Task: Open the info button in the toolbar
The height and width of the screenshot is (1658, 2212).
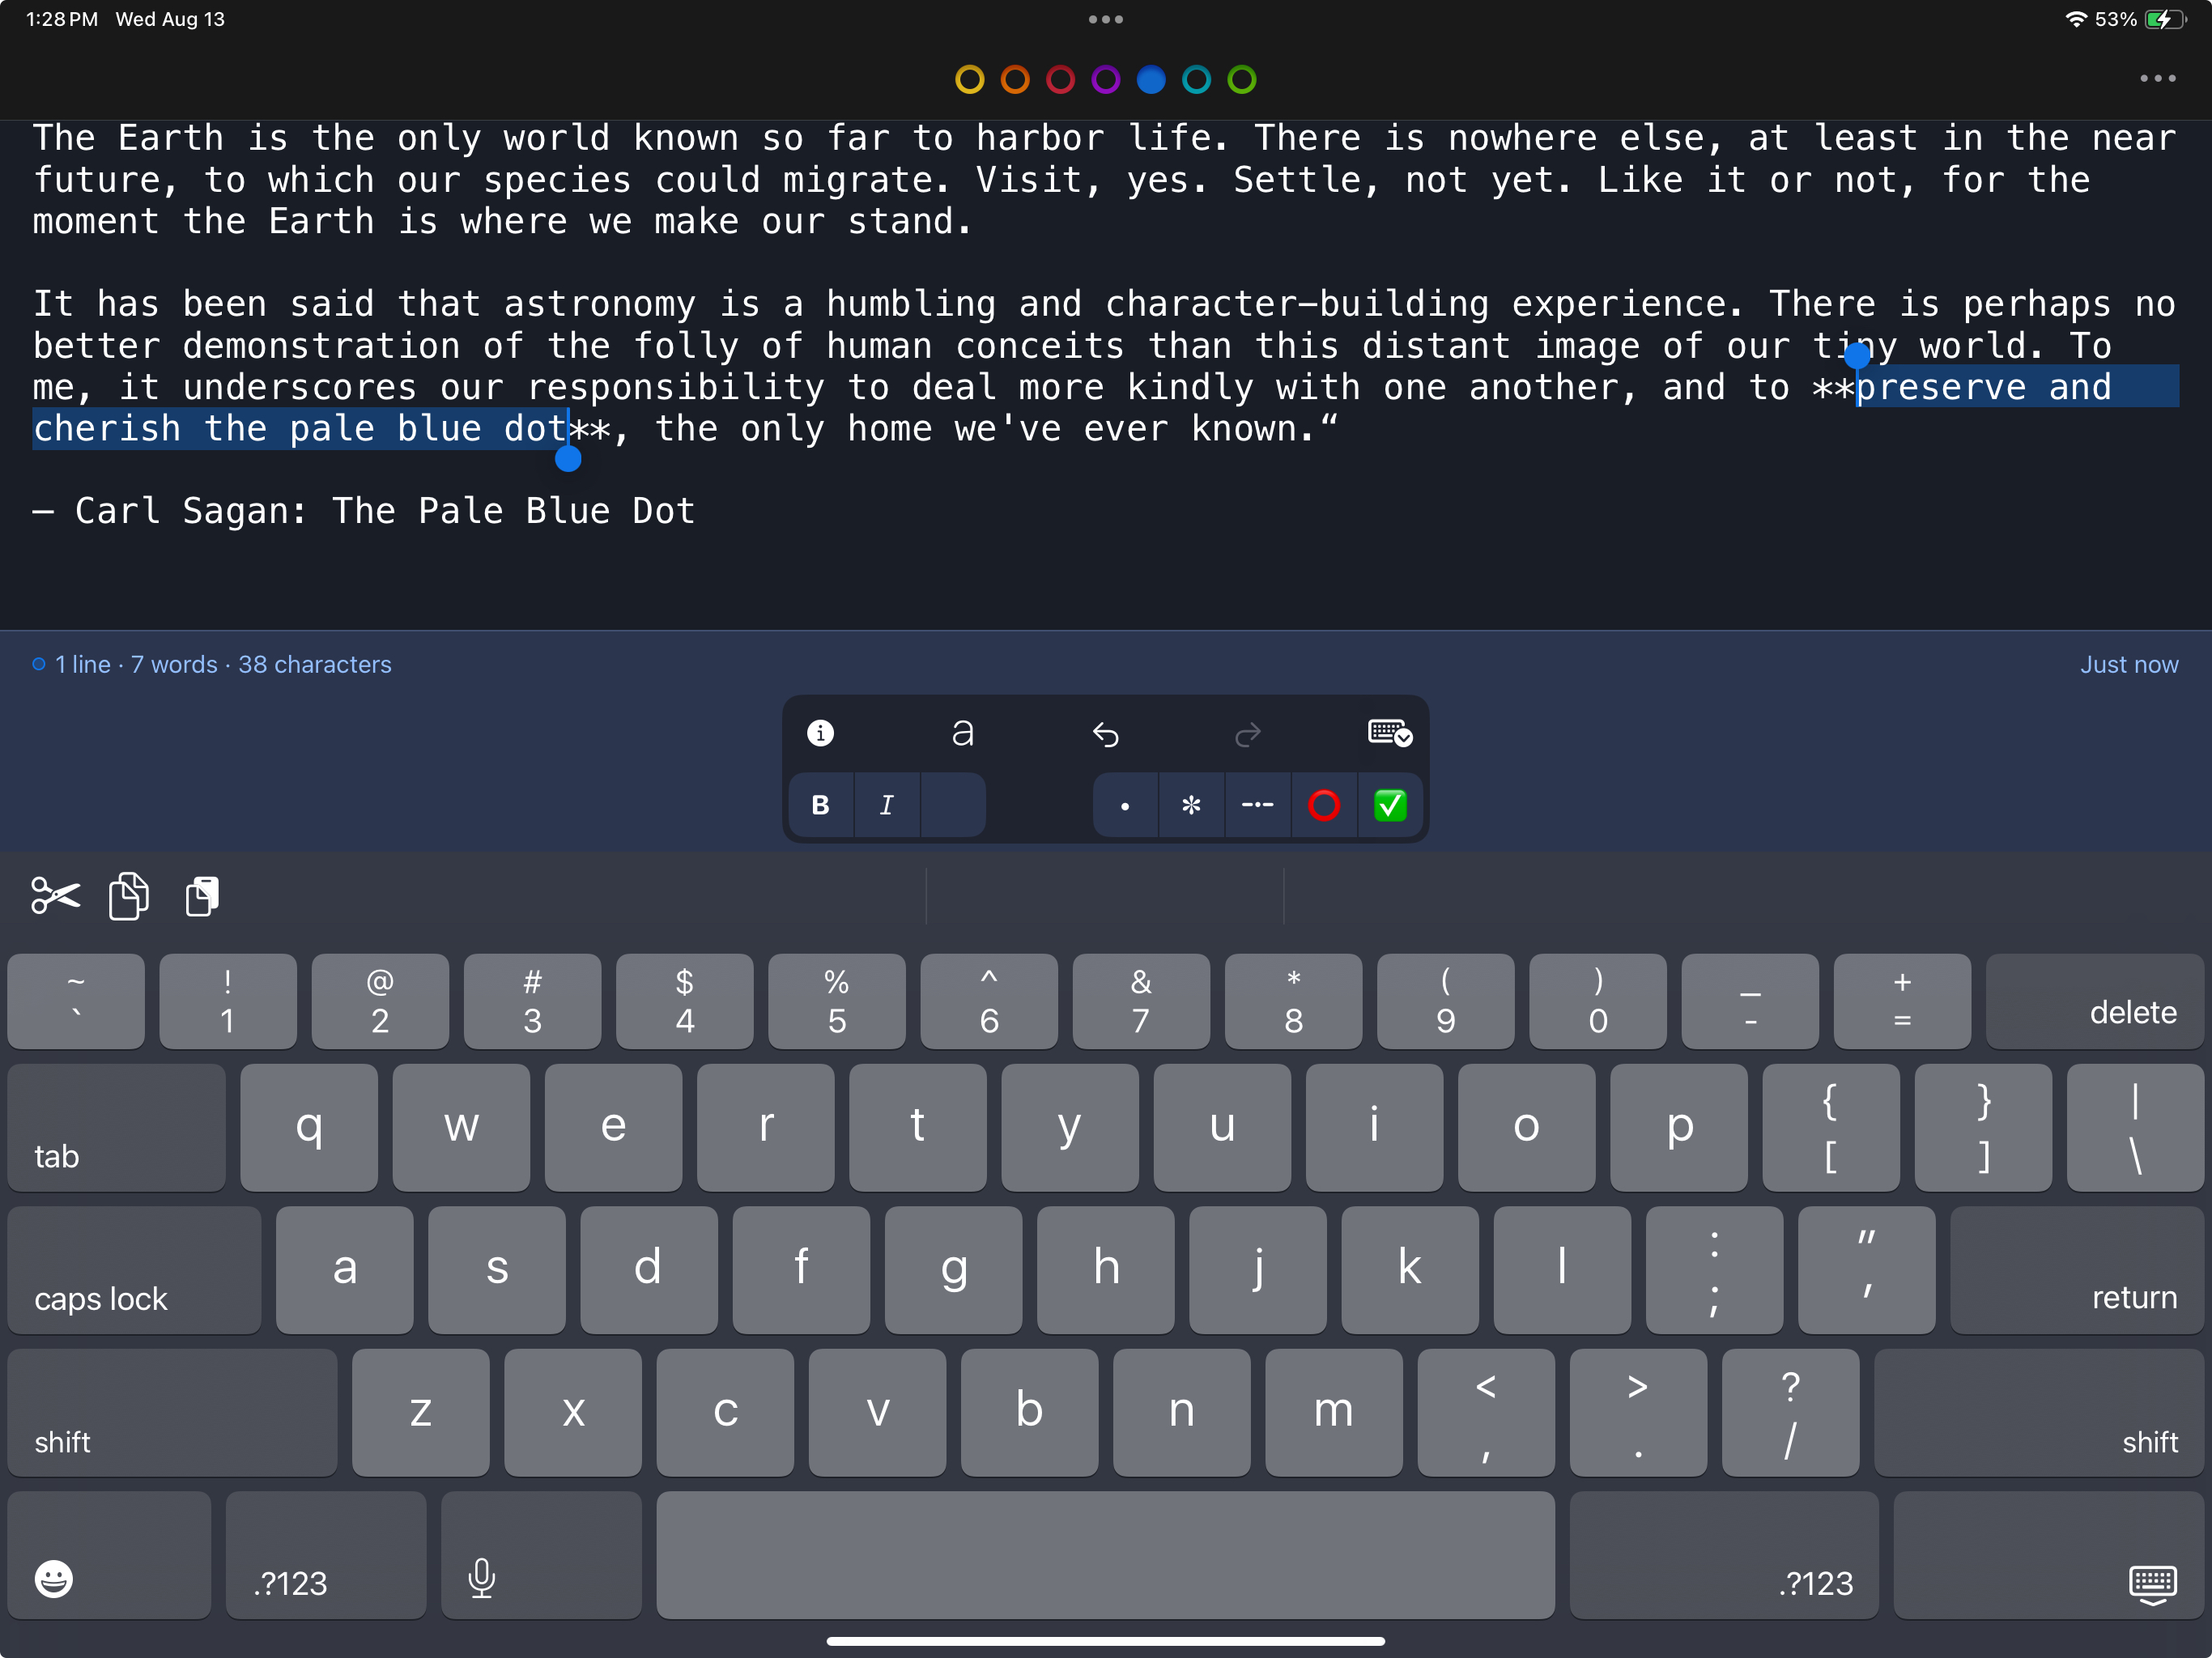Action: tap(820, 733)
